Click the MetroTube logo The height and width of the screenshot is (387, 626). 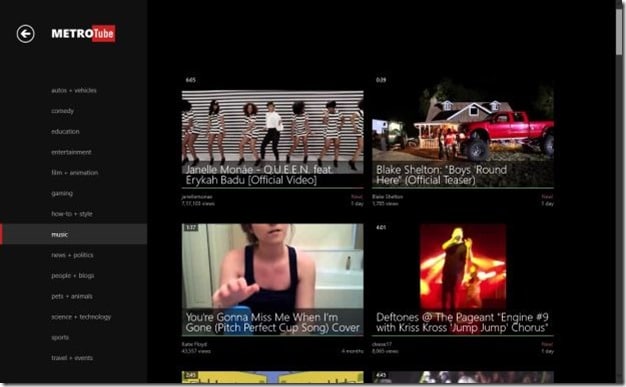pyautogui.click(x=83, y=34)
